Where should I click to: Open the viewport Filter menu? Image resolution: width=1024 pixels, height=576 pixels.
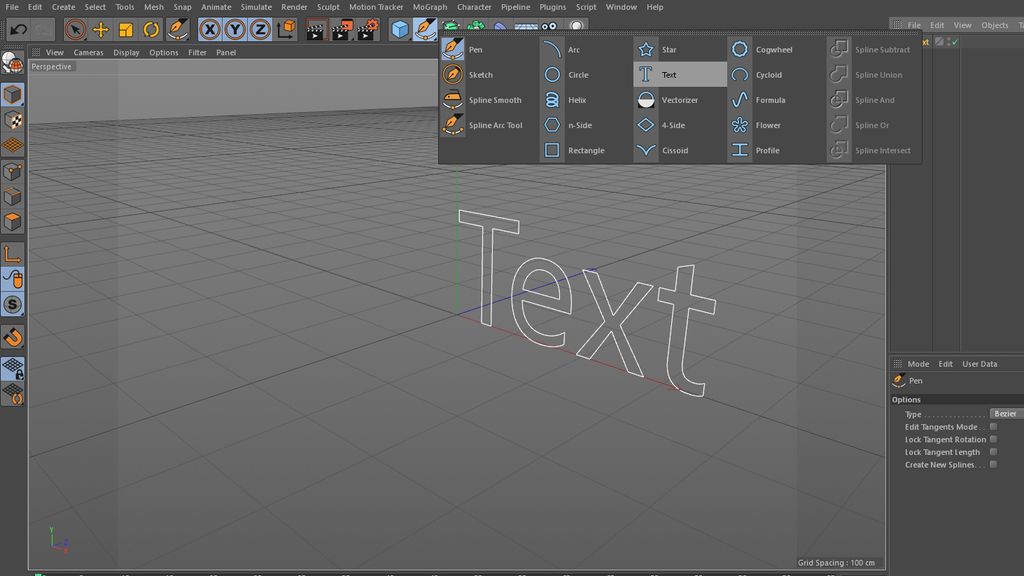197,52
